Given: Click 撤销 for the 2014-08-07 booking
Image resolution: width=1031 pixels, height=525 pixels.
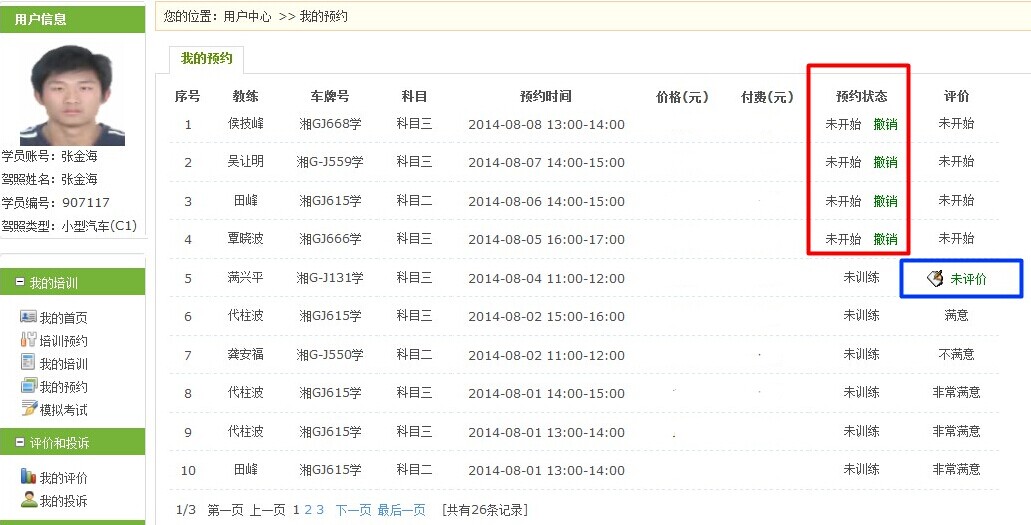Looking at the screenshot, I should coord(885,162).
